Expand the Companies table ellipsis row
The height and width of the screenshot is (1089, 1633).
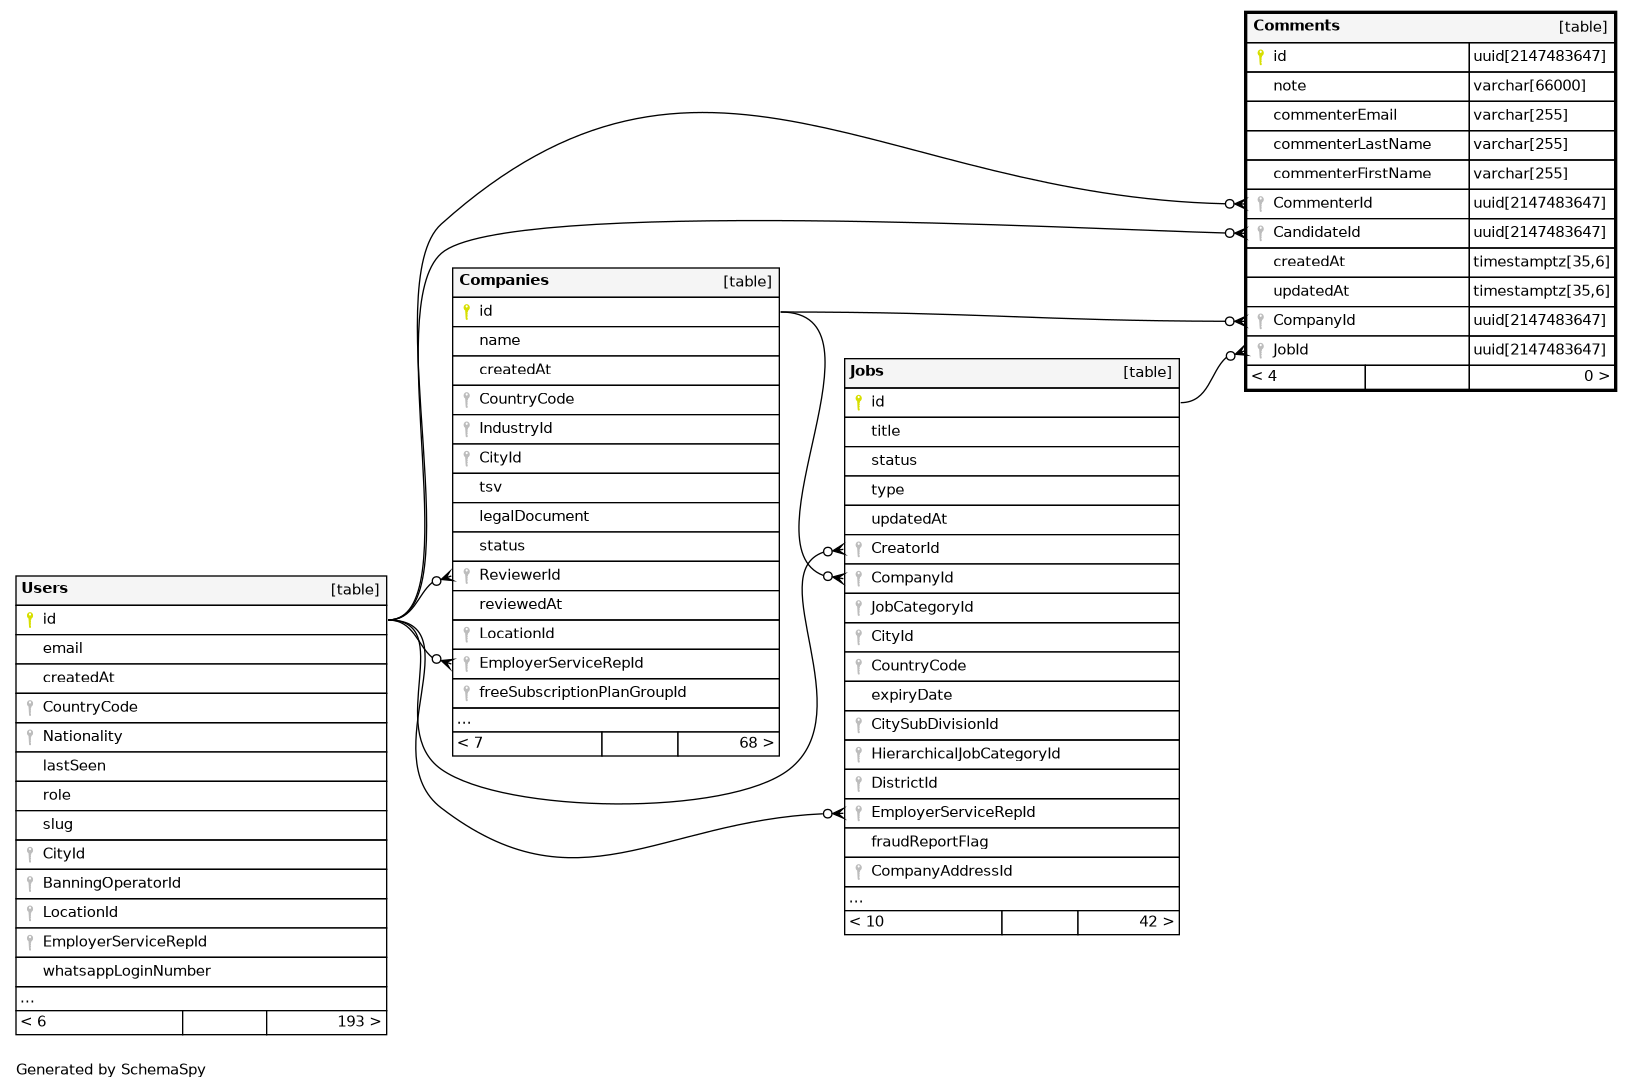coord(464,719)
